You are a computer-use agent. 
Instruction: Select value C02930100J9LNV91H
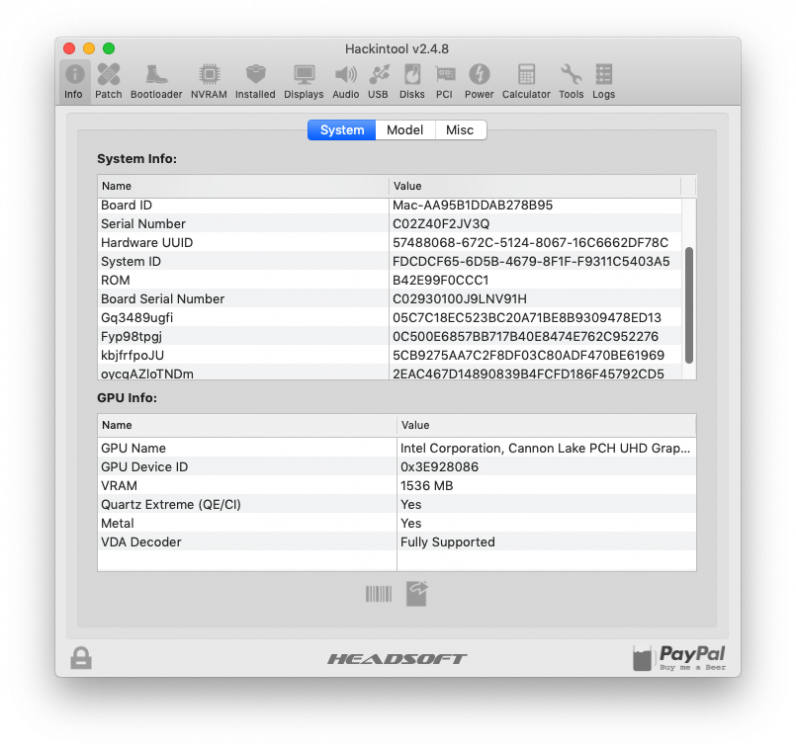pyautogui.click(x=459, y=299)
